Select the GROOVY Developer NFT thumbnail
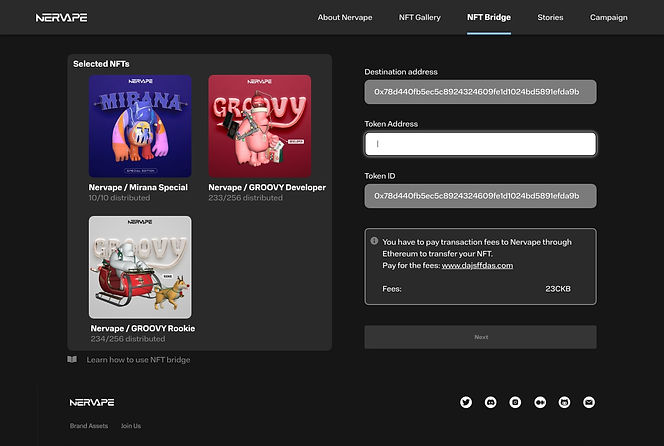664x446 pixels. [260, 126]
